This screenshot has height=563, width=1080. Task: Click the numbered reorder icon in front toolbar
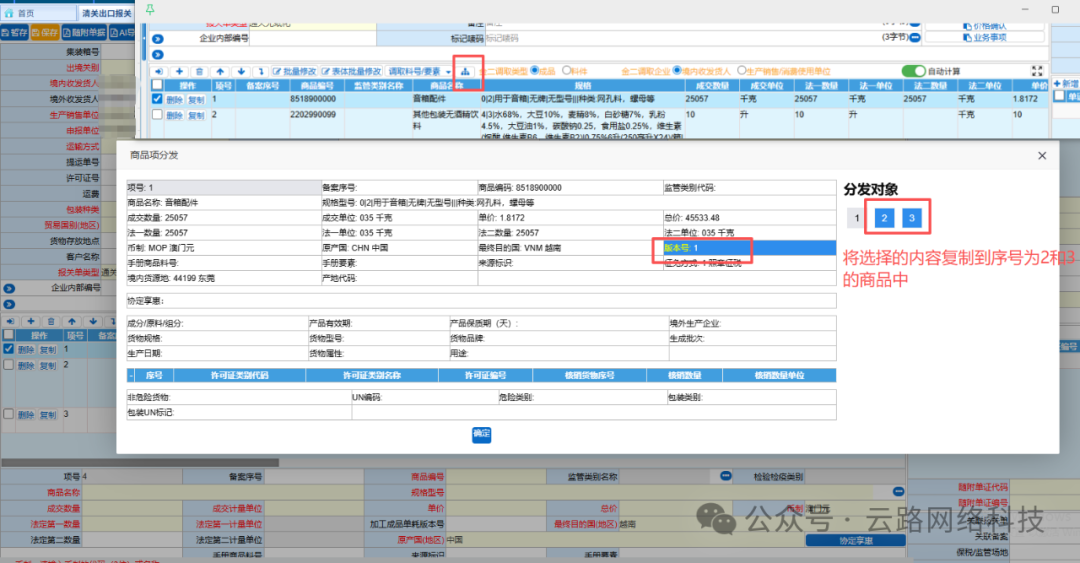[x=260, y=72]
